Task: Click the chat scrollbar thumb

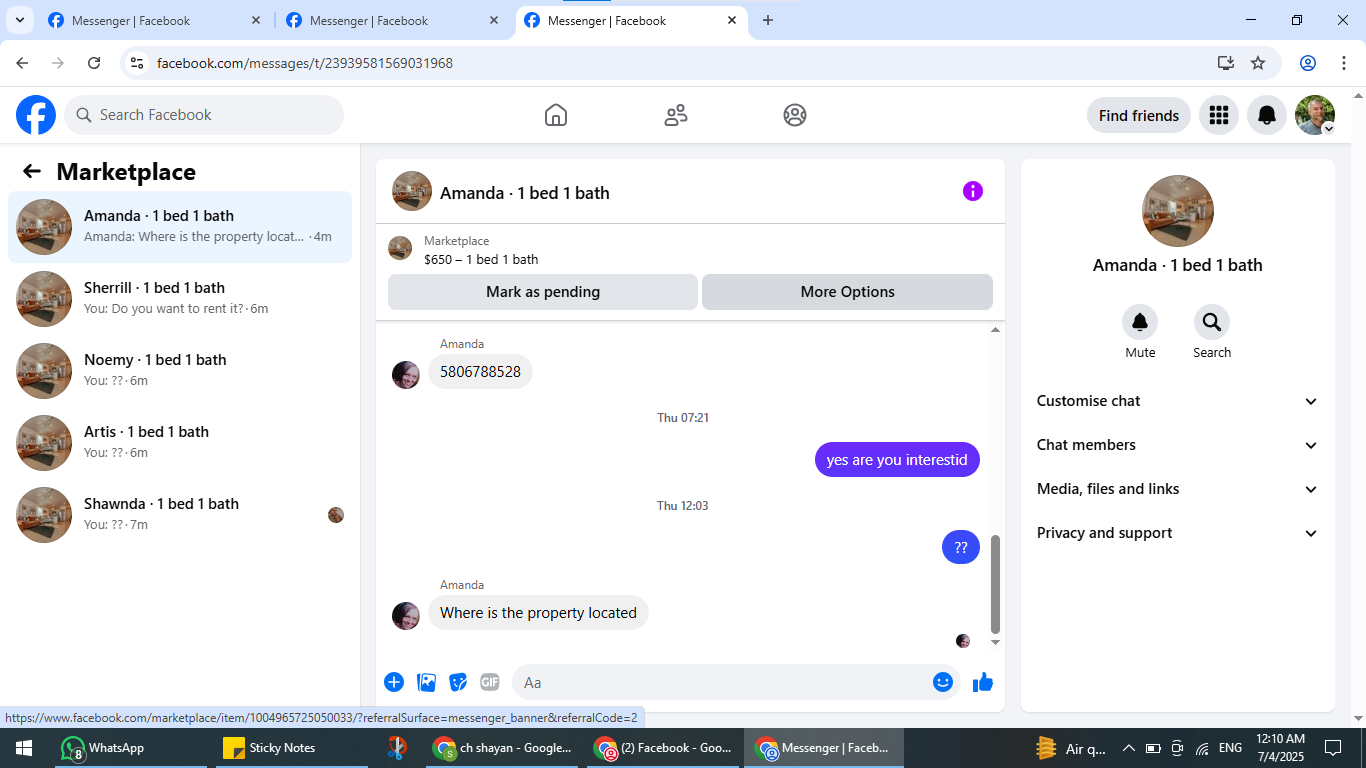Action: coord(995,583)
